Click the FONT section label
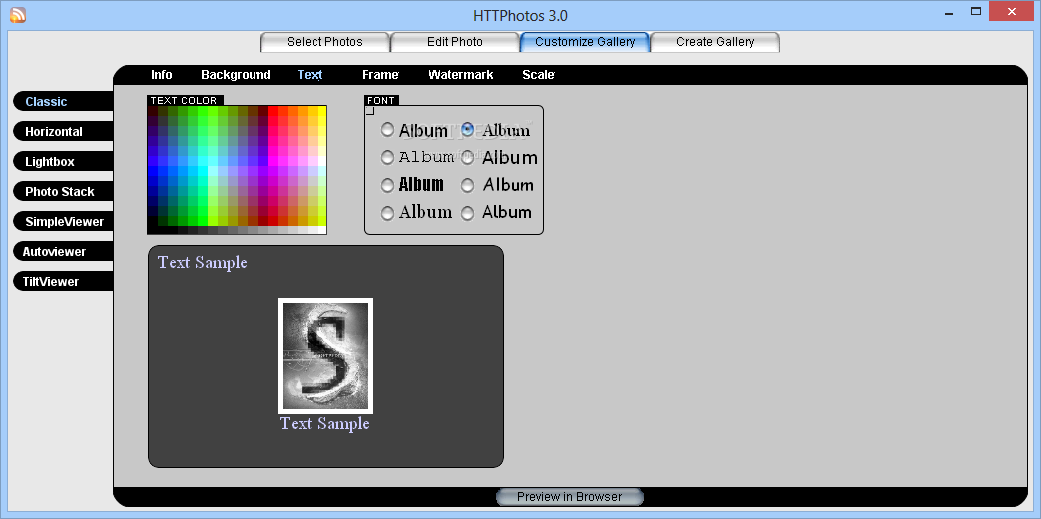Screen dimensions: 1041x519 [x=381, y=100]
